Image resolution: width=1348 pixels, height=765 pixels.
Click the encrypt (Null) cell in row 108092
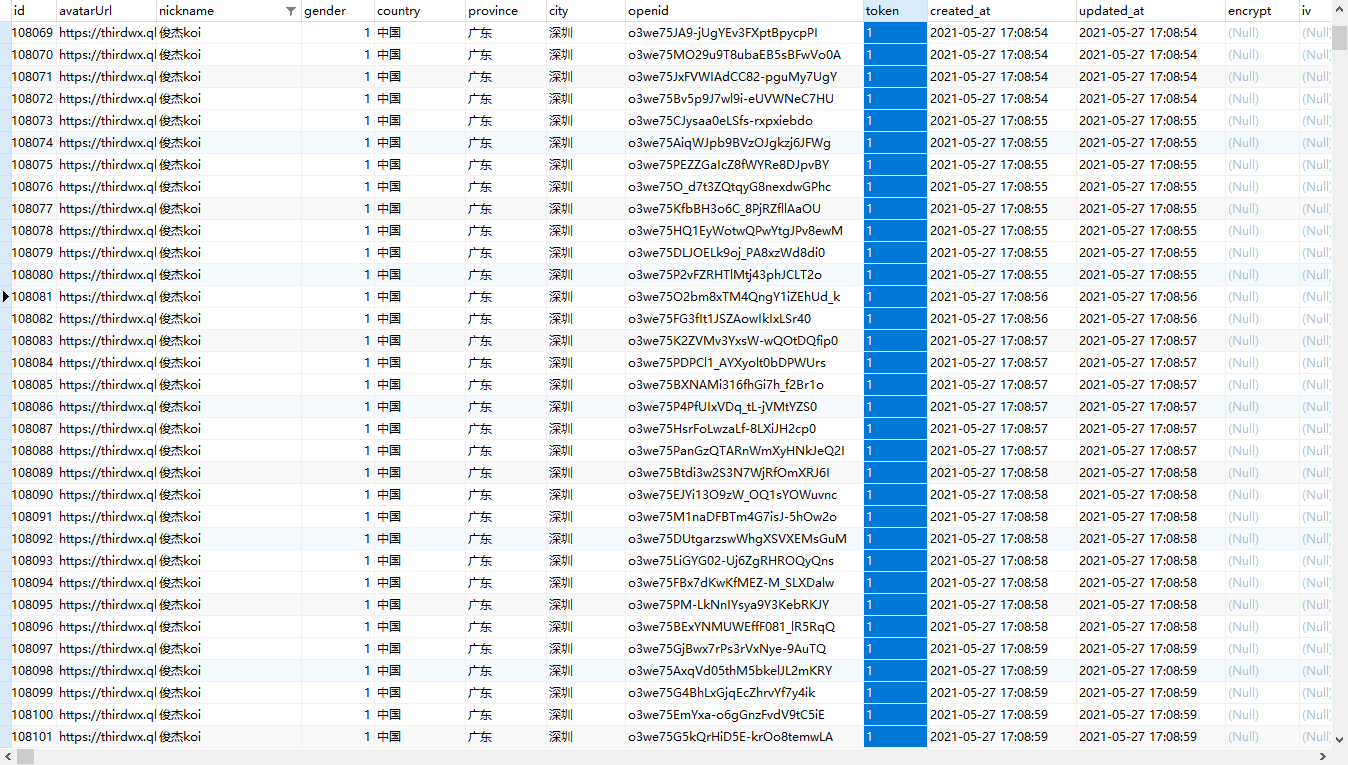pos(1262,539)
